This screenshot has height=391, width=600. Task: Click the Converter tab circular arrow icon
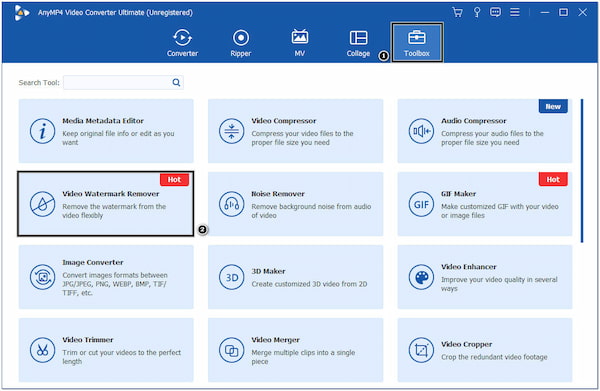point(182,37)
